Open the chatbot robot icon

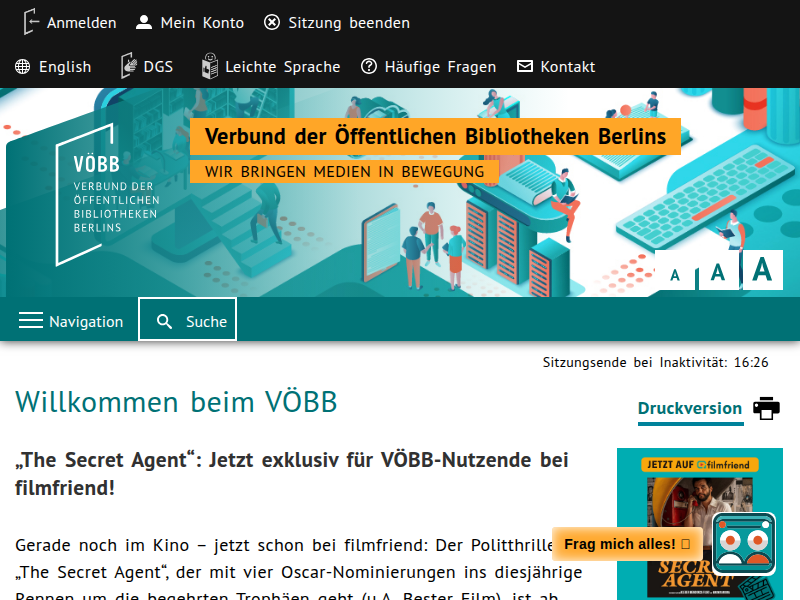click(x=743, y=543)
